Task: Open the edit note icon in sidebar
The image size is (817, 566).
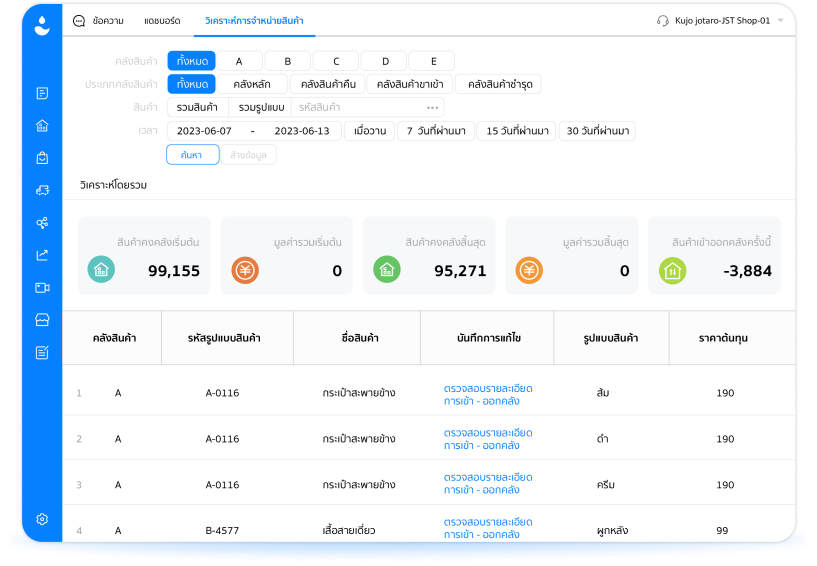Action: pyautogui.click(x=42, y=353)
